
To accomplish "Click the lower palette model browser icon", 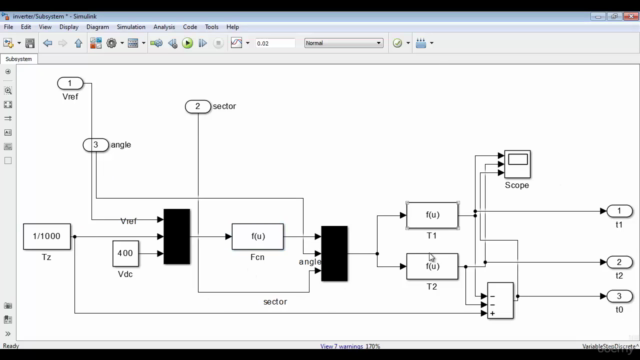I will (x=8, y=306).
